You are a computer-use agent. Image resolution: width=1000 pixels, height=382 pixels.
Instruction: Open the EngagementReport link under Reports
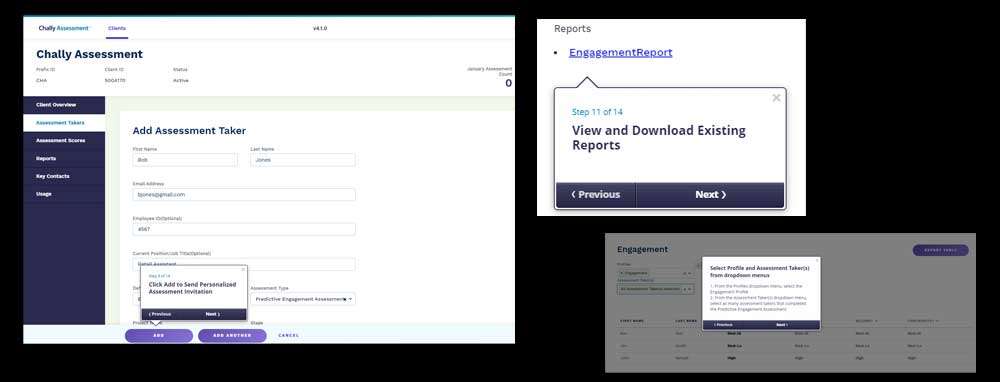621,52
